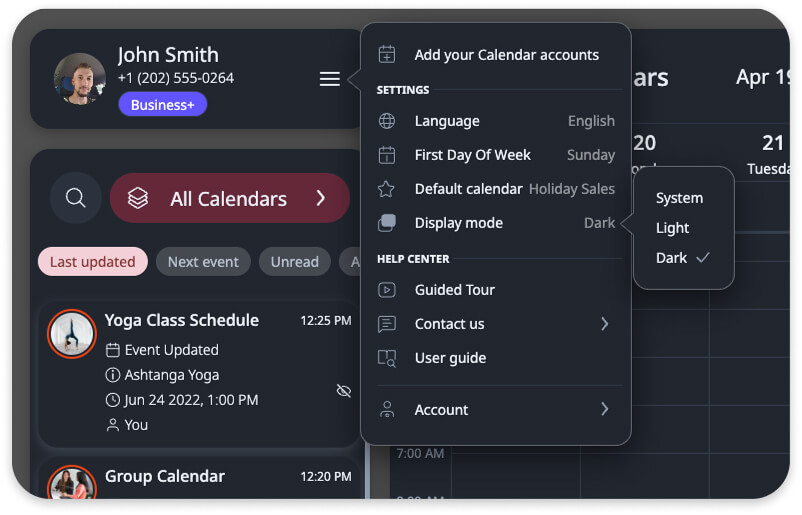The image size is (802, 515).
Task: Open the User guide entry
Action: [x=496, y=358]
